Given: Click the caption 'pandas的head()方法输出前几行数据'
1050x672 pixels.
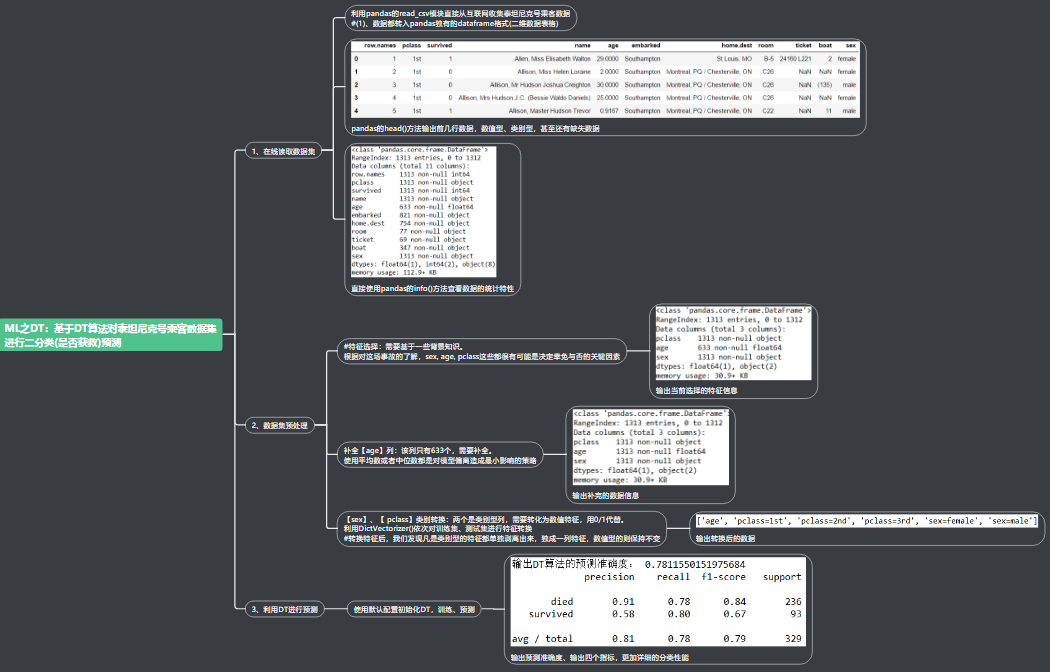Looking at the screenshot, I should 475,129.
